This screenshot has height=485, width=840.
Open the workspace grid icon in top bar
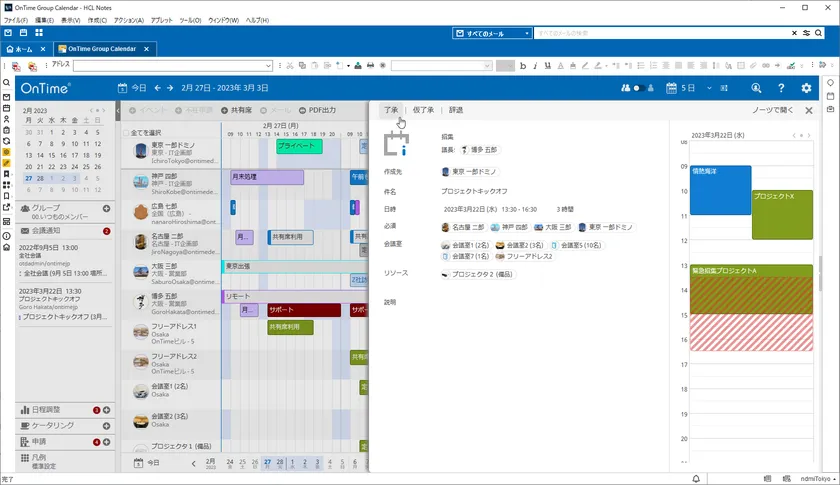pyautogui.click(x=39, y=33)
